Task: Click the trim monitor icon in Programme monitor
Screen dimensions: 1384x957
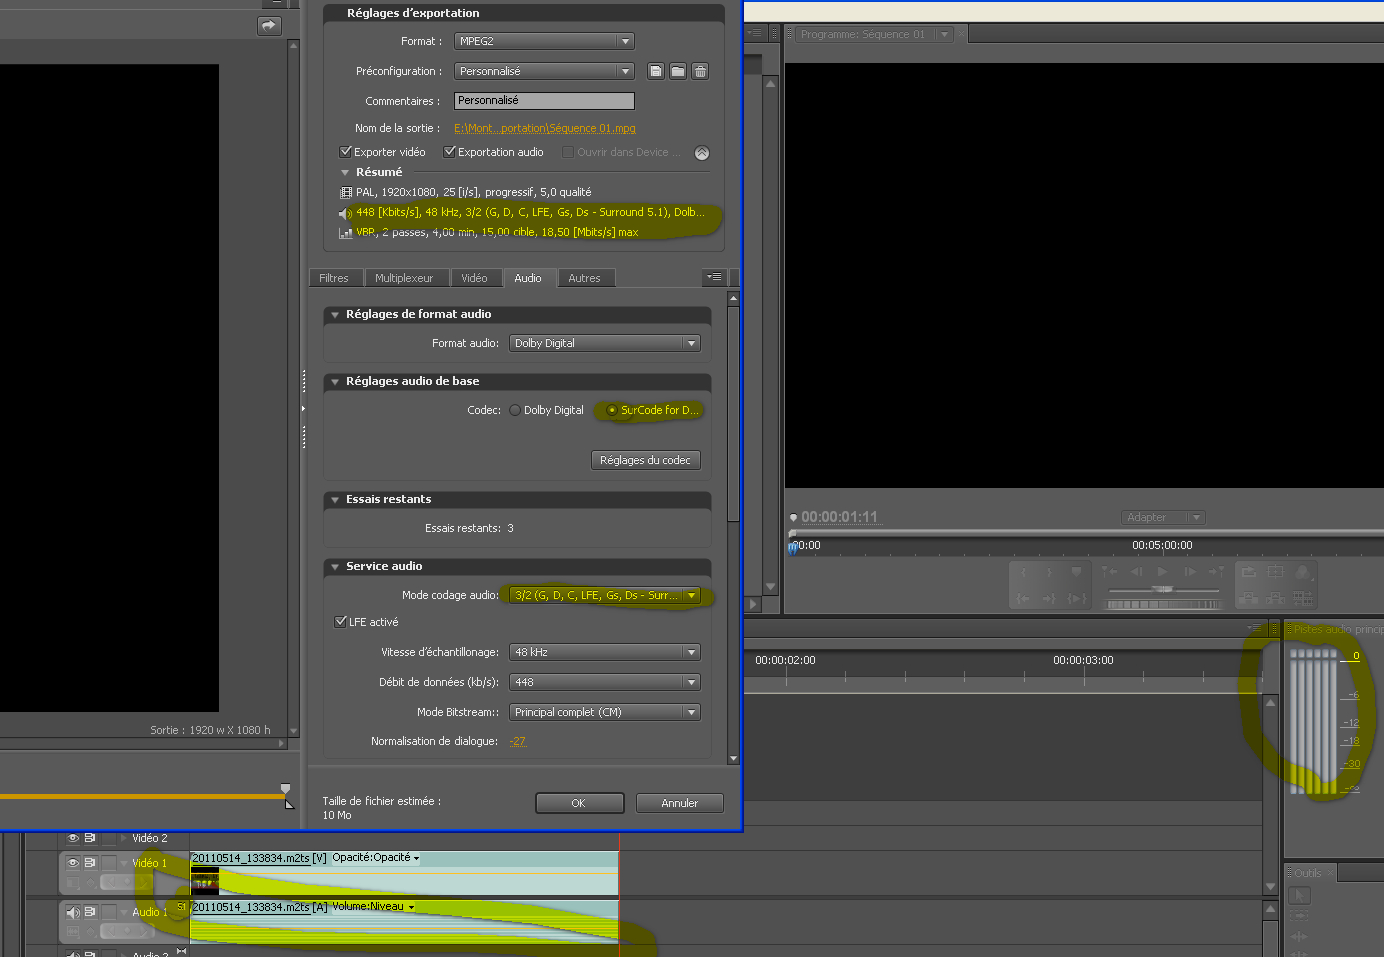Action: (x=1303, y=598)
